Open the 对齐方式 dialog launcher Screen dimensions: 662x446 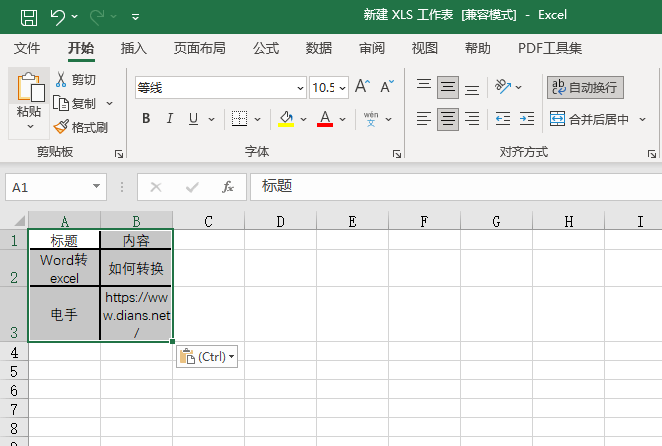coord(652,154)
